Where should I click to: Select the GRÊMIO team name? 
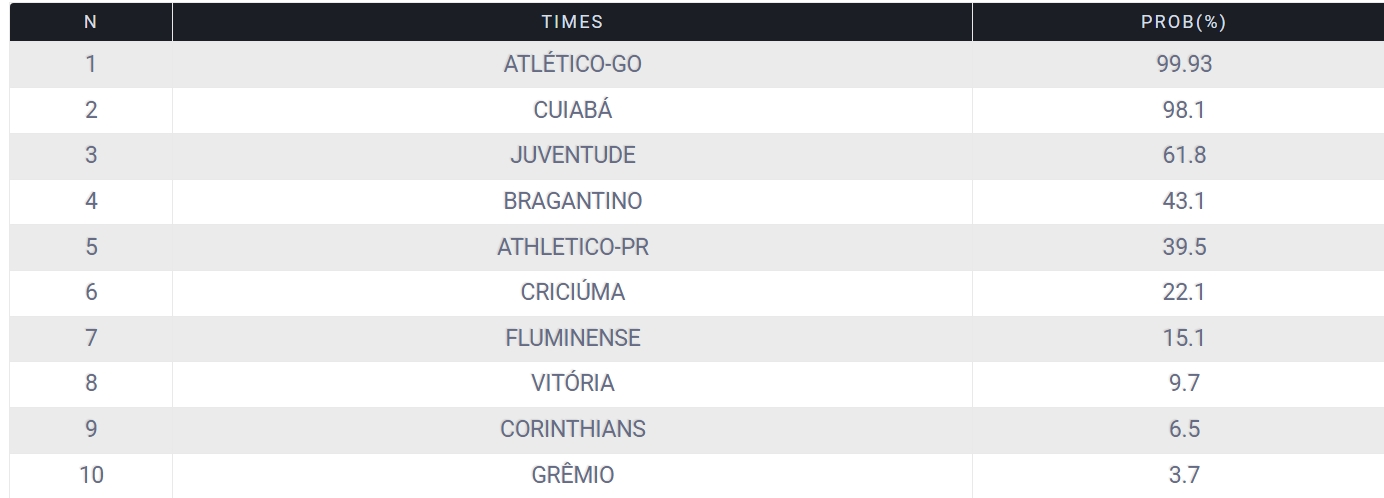pos(572,476)
